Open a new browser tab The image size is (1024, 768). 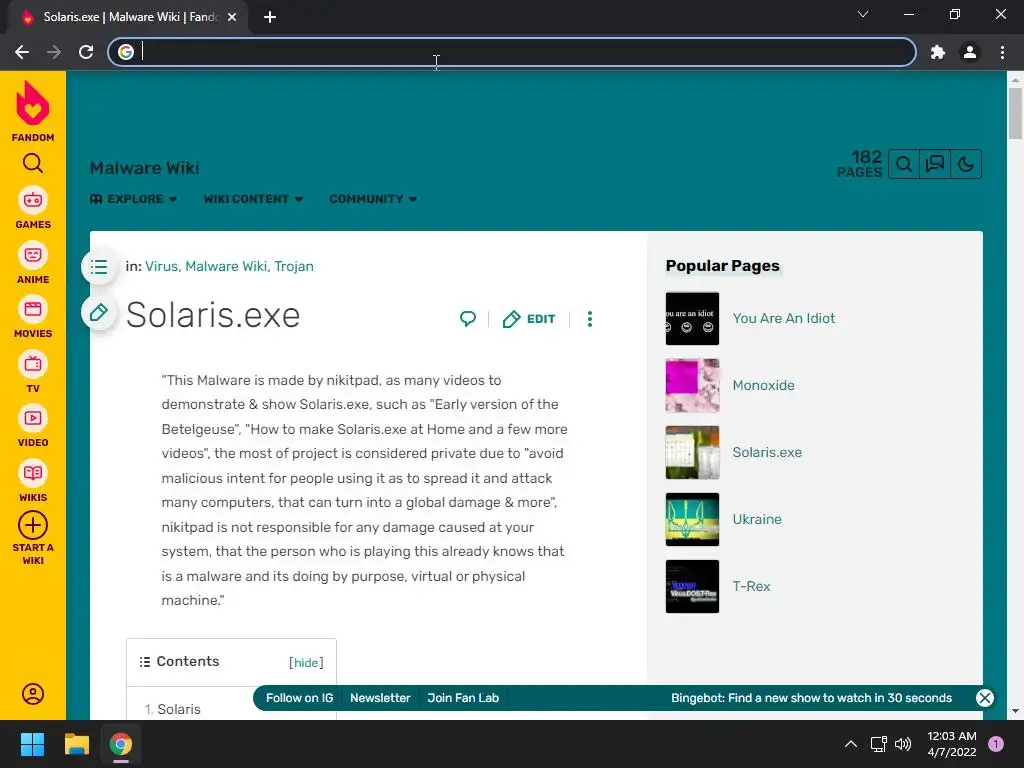[x=270, y=17]
